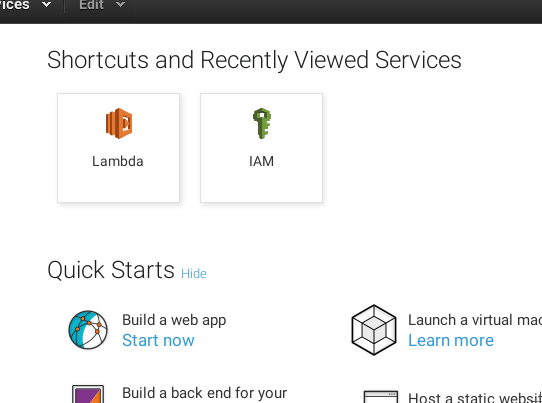Open the orange Lambda service icon
This screenshot has height=403, width=542.
[x=119, y=123]
